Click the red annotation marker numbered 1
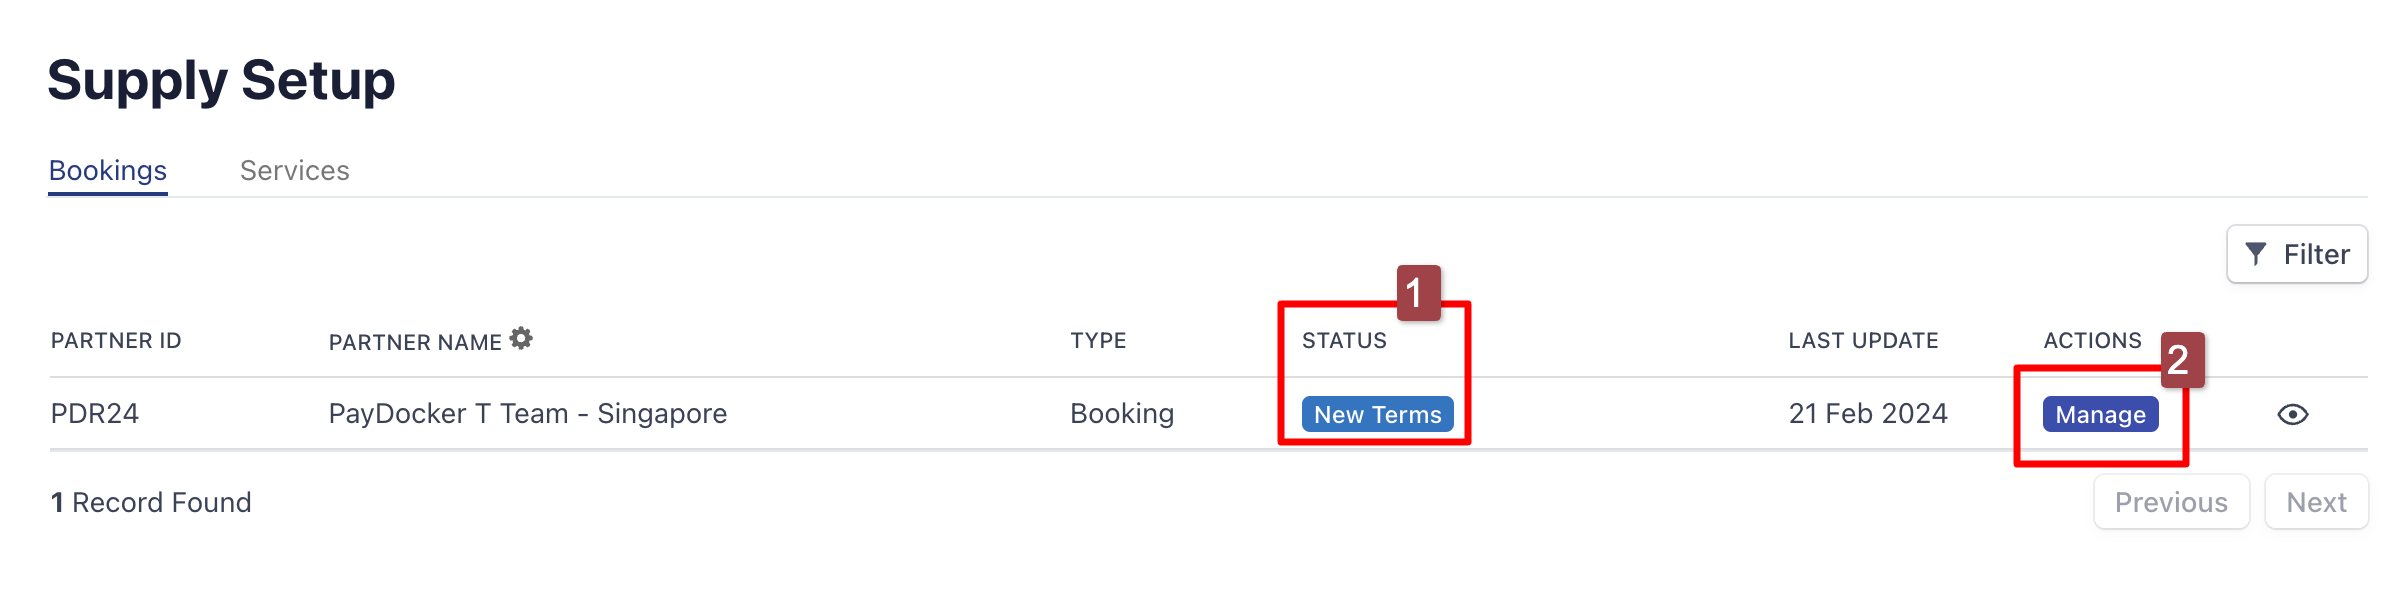Viewport: 2406px width, 600px height. [1418, 293]
